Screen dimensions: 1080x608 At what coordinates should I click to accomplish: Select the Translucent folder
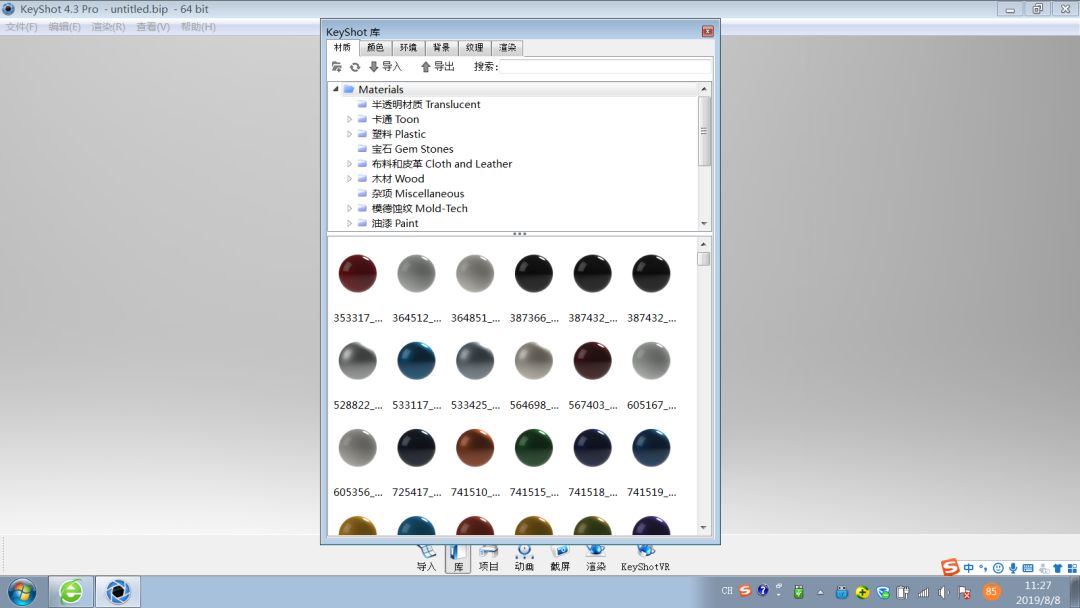426,104
